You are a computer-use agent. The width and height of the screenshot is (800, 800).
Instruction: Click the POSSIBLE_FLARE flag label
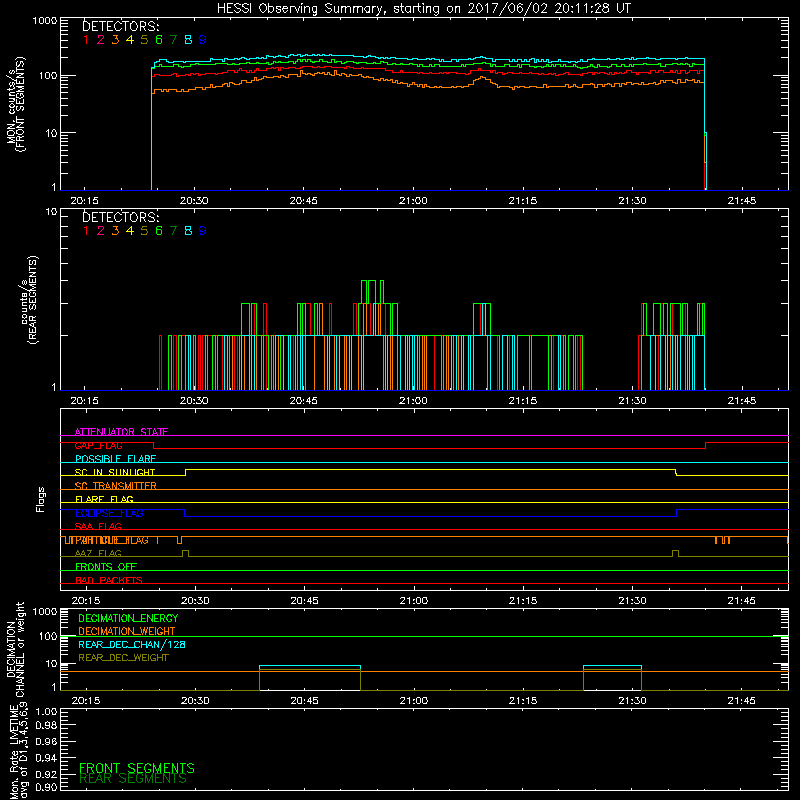(115, 459)
